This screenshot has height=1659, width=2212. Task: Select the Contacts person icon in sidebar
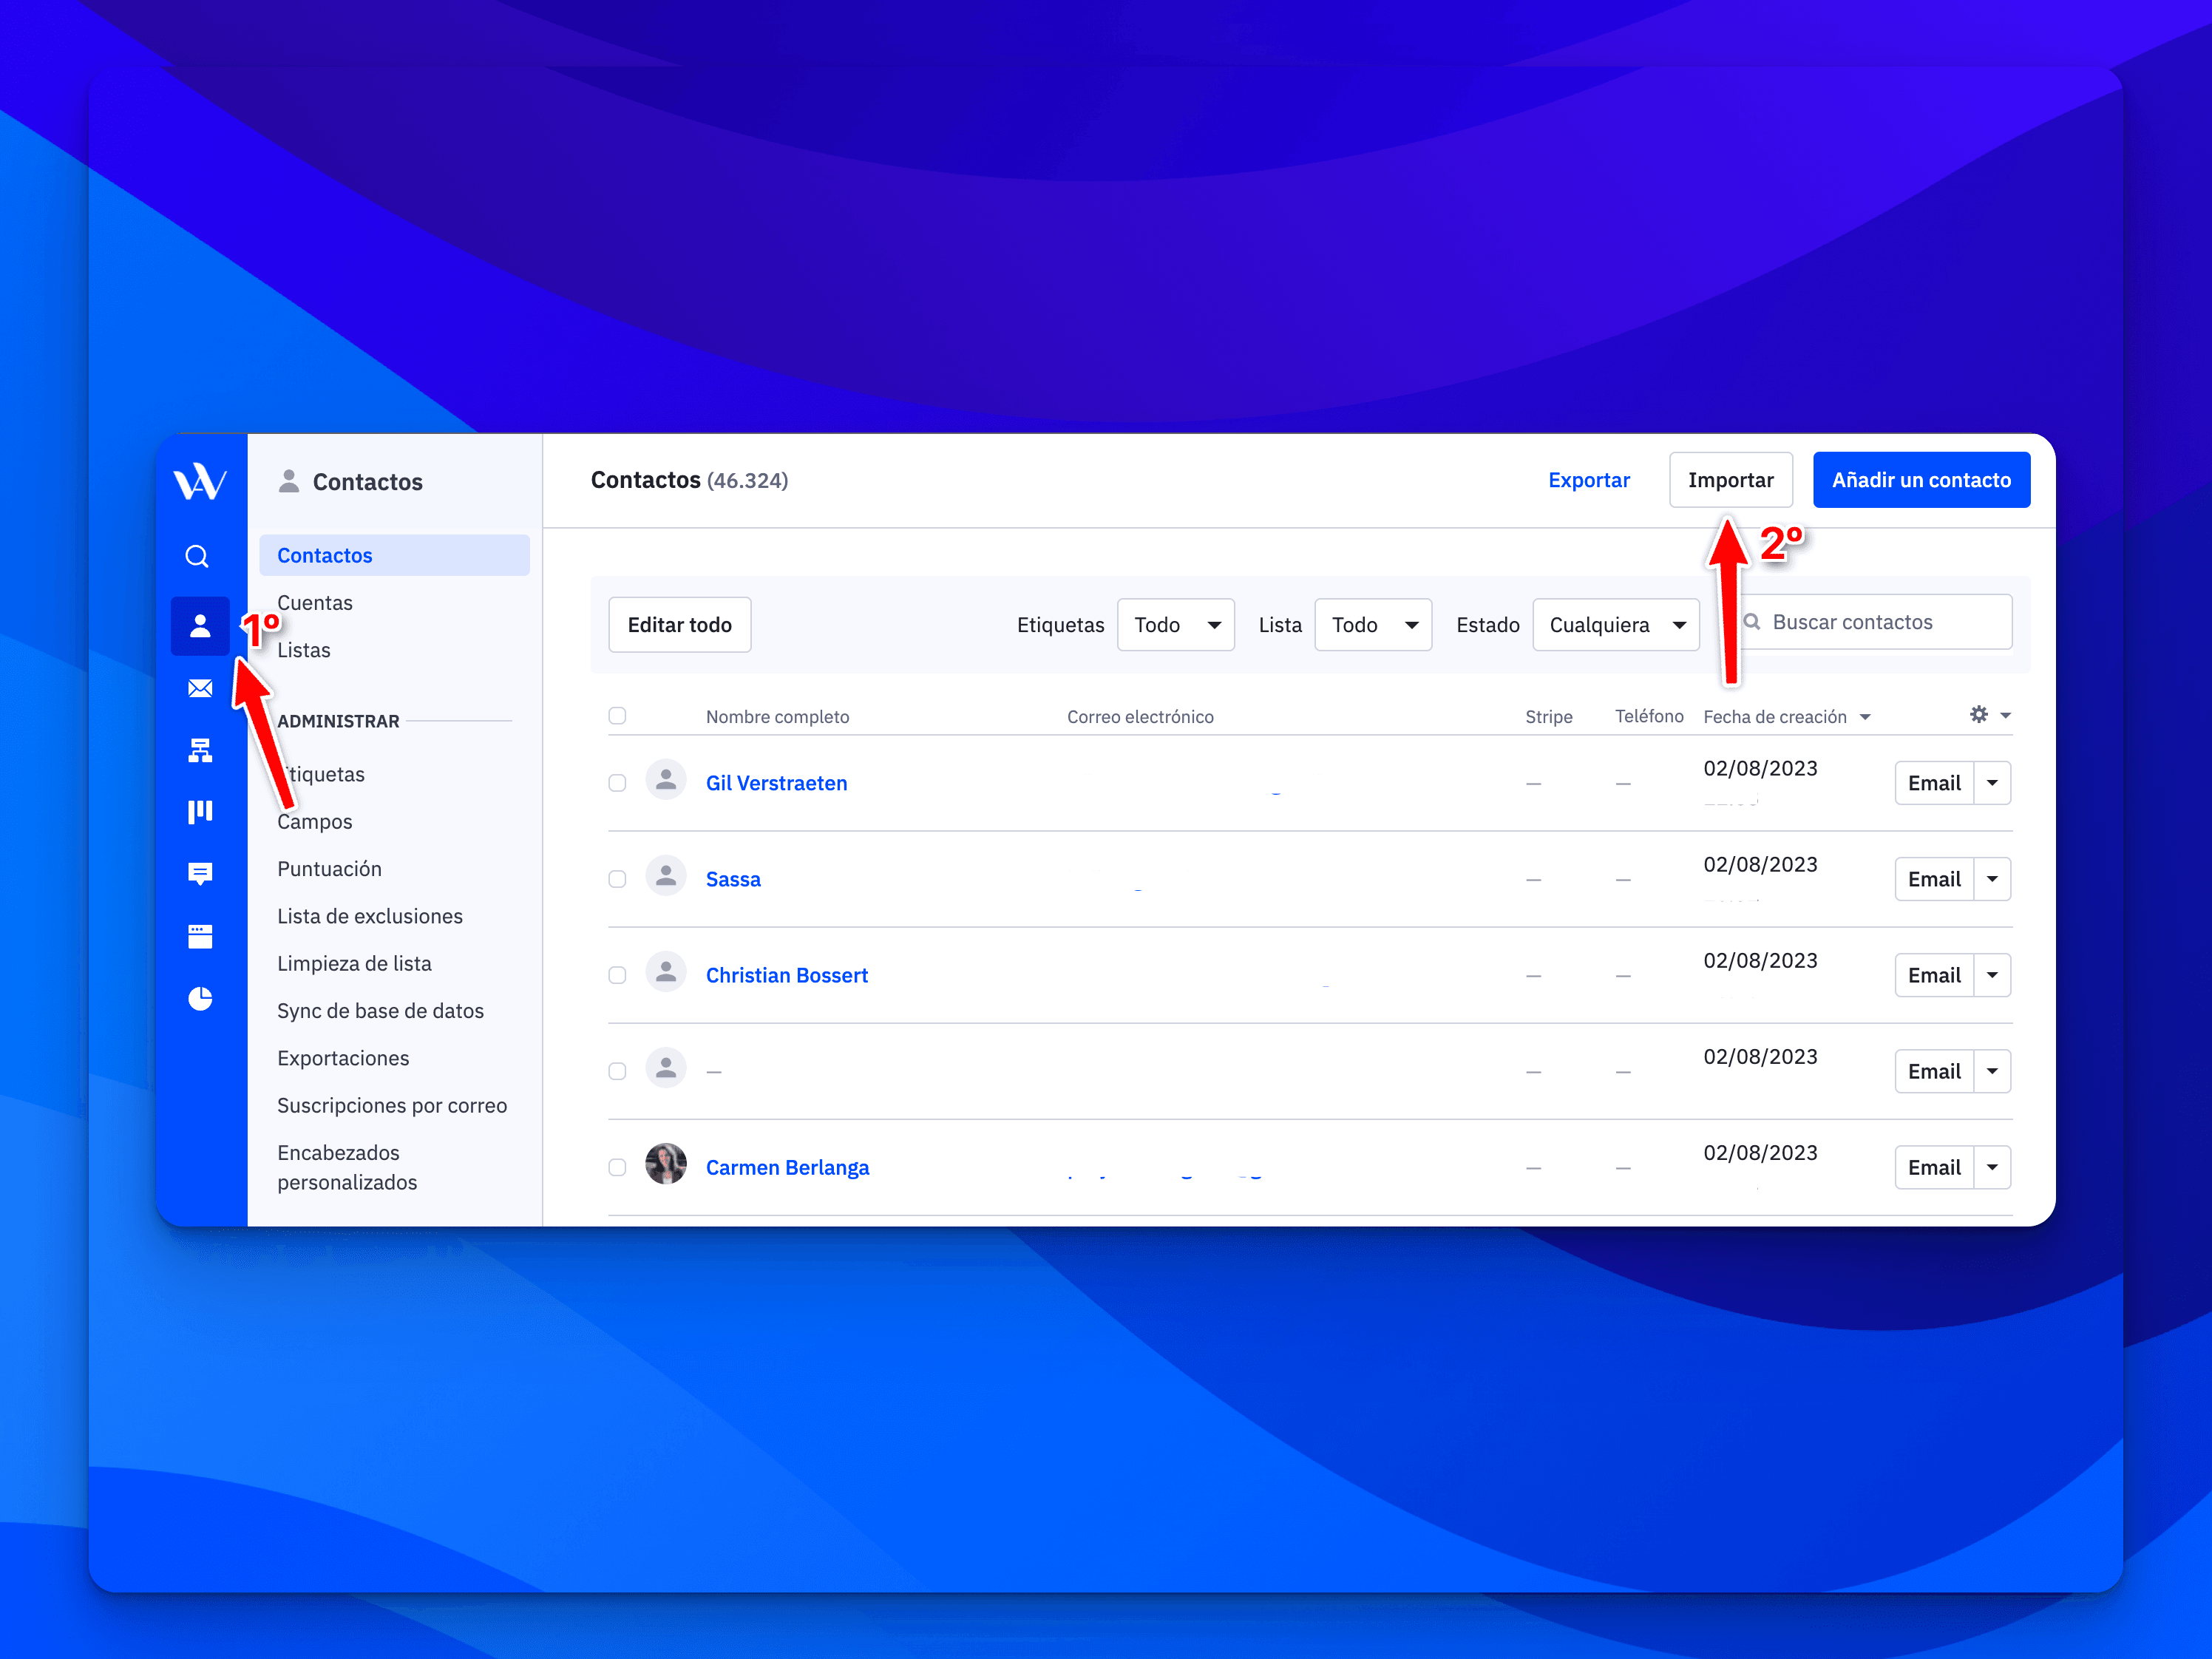(x=200, y=626)
